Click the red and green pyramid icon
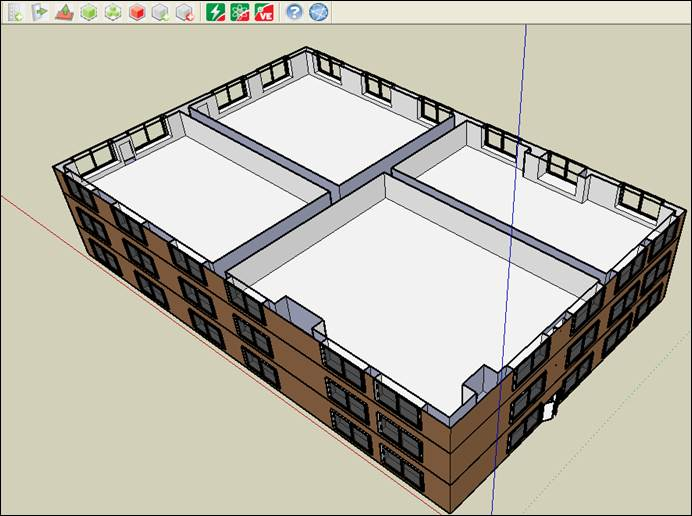Viewport: 692px width, 516px height. point(64,13)
